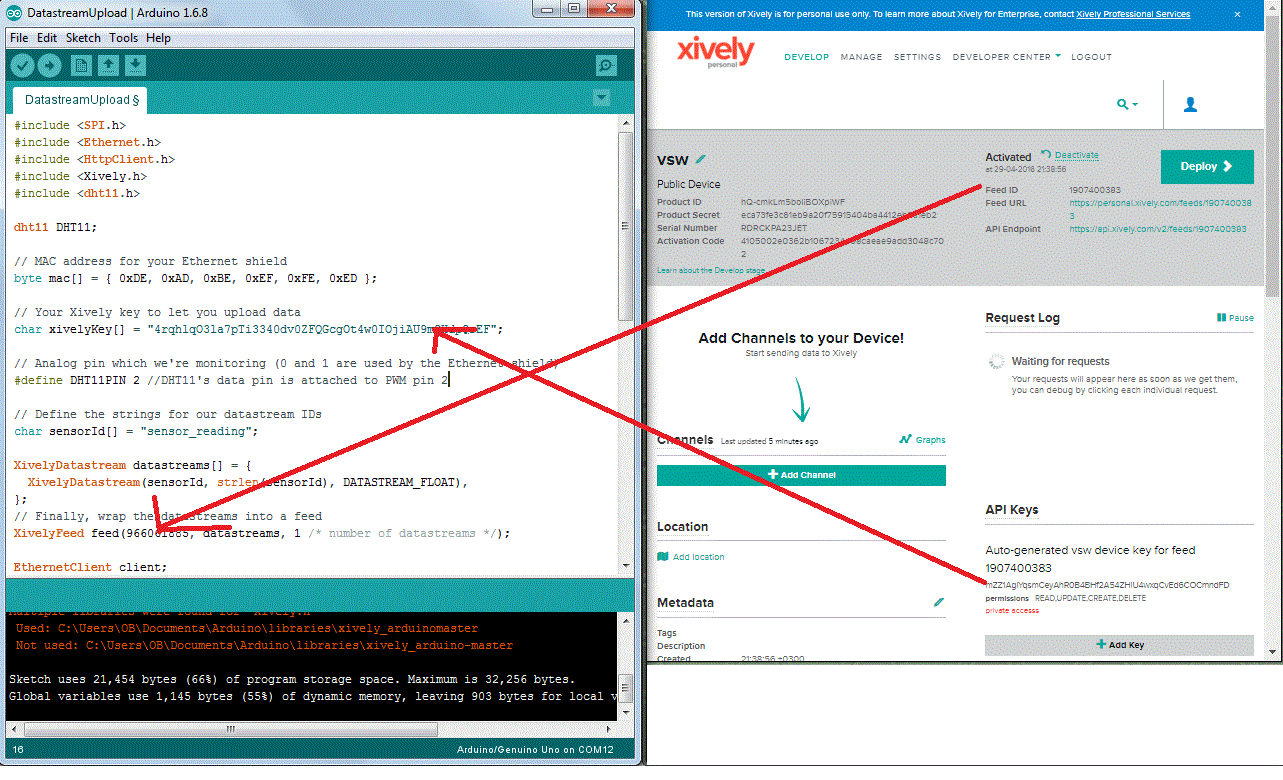Click the Deactivate link

coord(1076,155)
